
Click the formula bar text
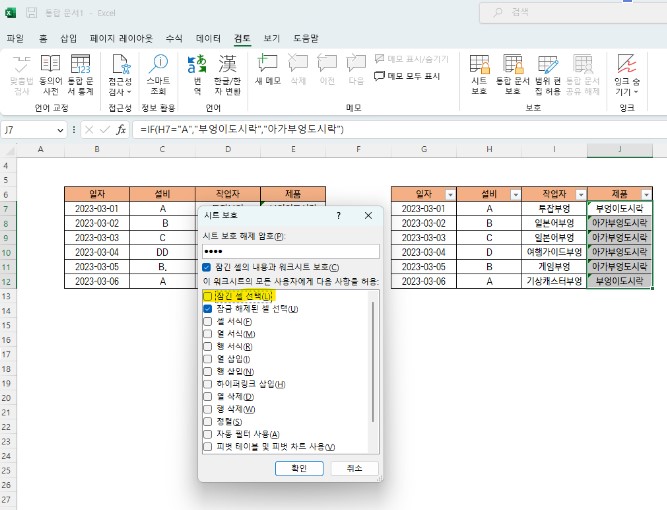pos(242,129)
